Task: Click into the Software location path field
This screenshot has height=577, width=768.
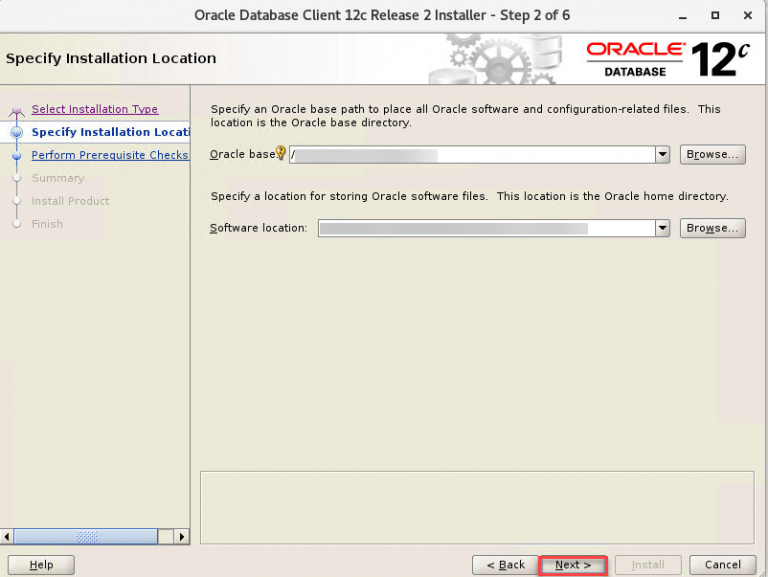Action: point(486,228)
